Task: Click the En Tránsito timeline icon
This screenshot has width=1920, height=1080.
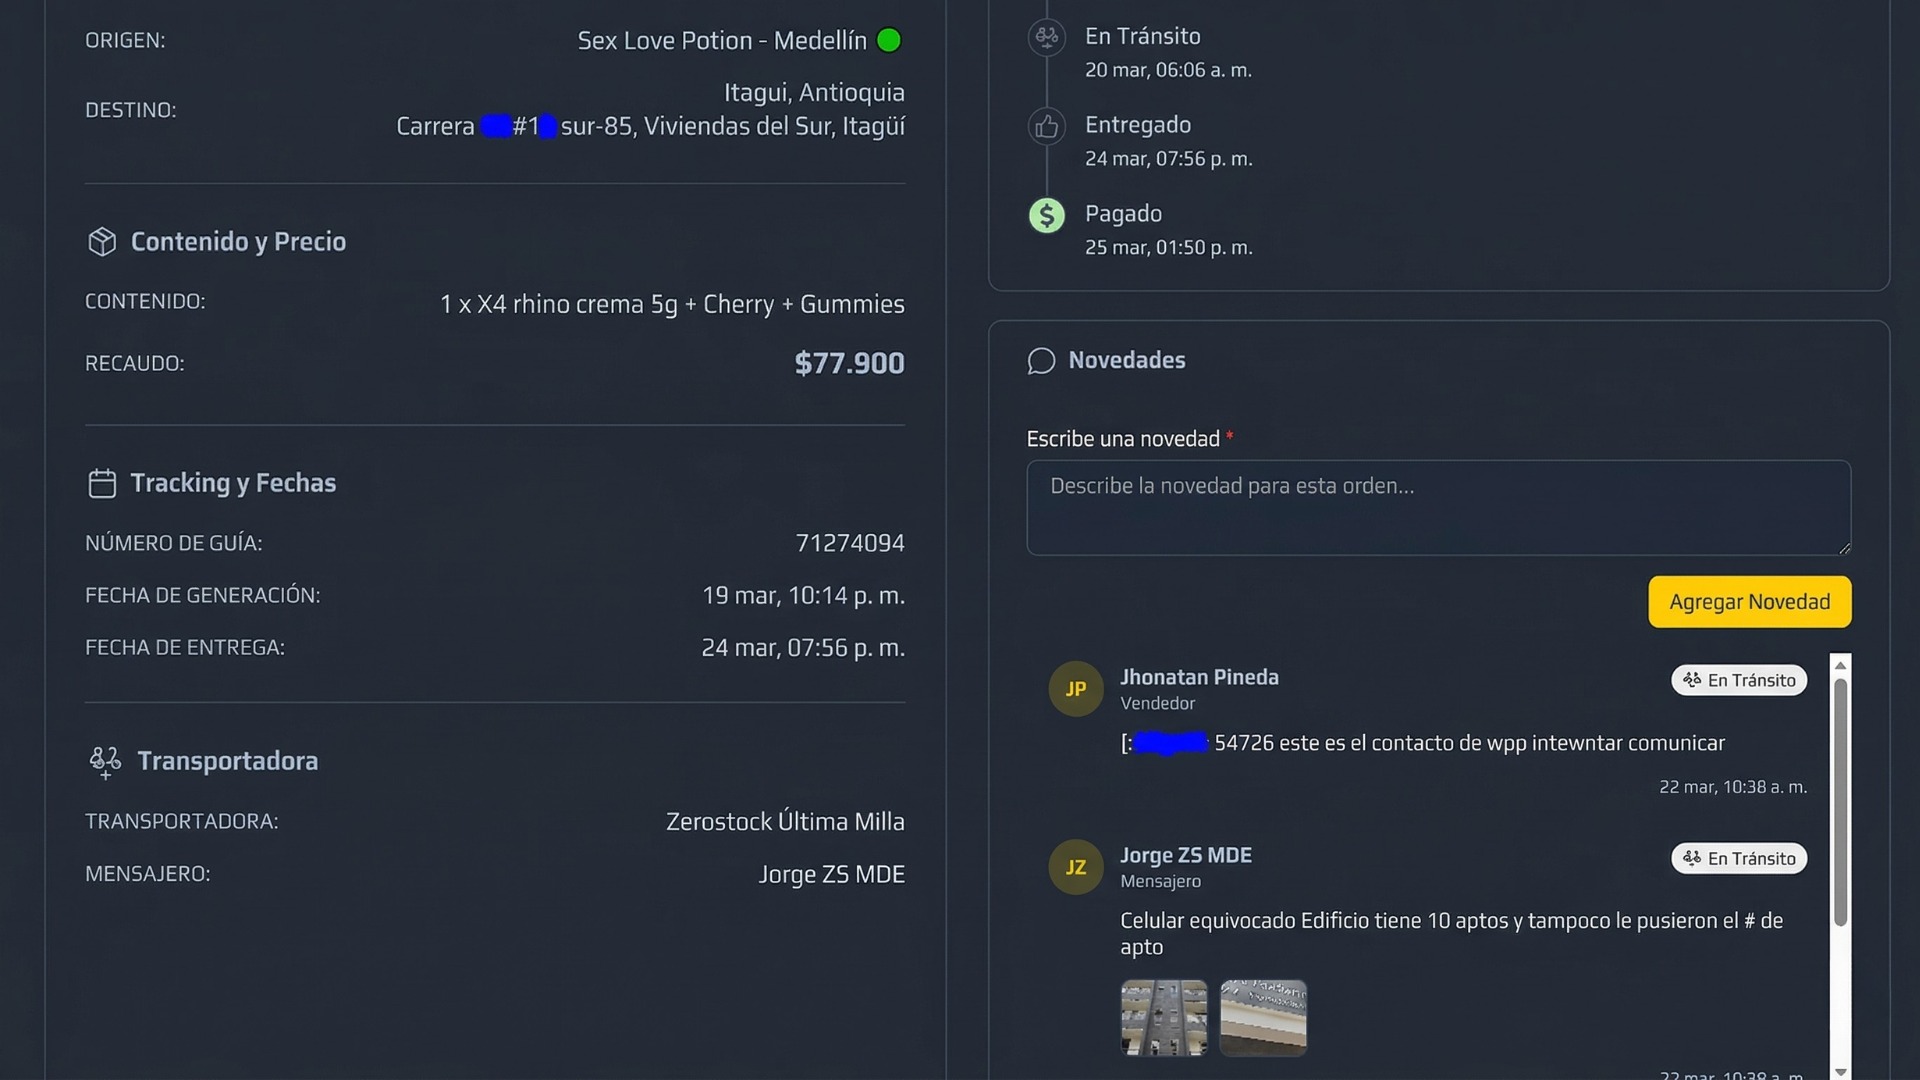Action: tap(1046, 37)
